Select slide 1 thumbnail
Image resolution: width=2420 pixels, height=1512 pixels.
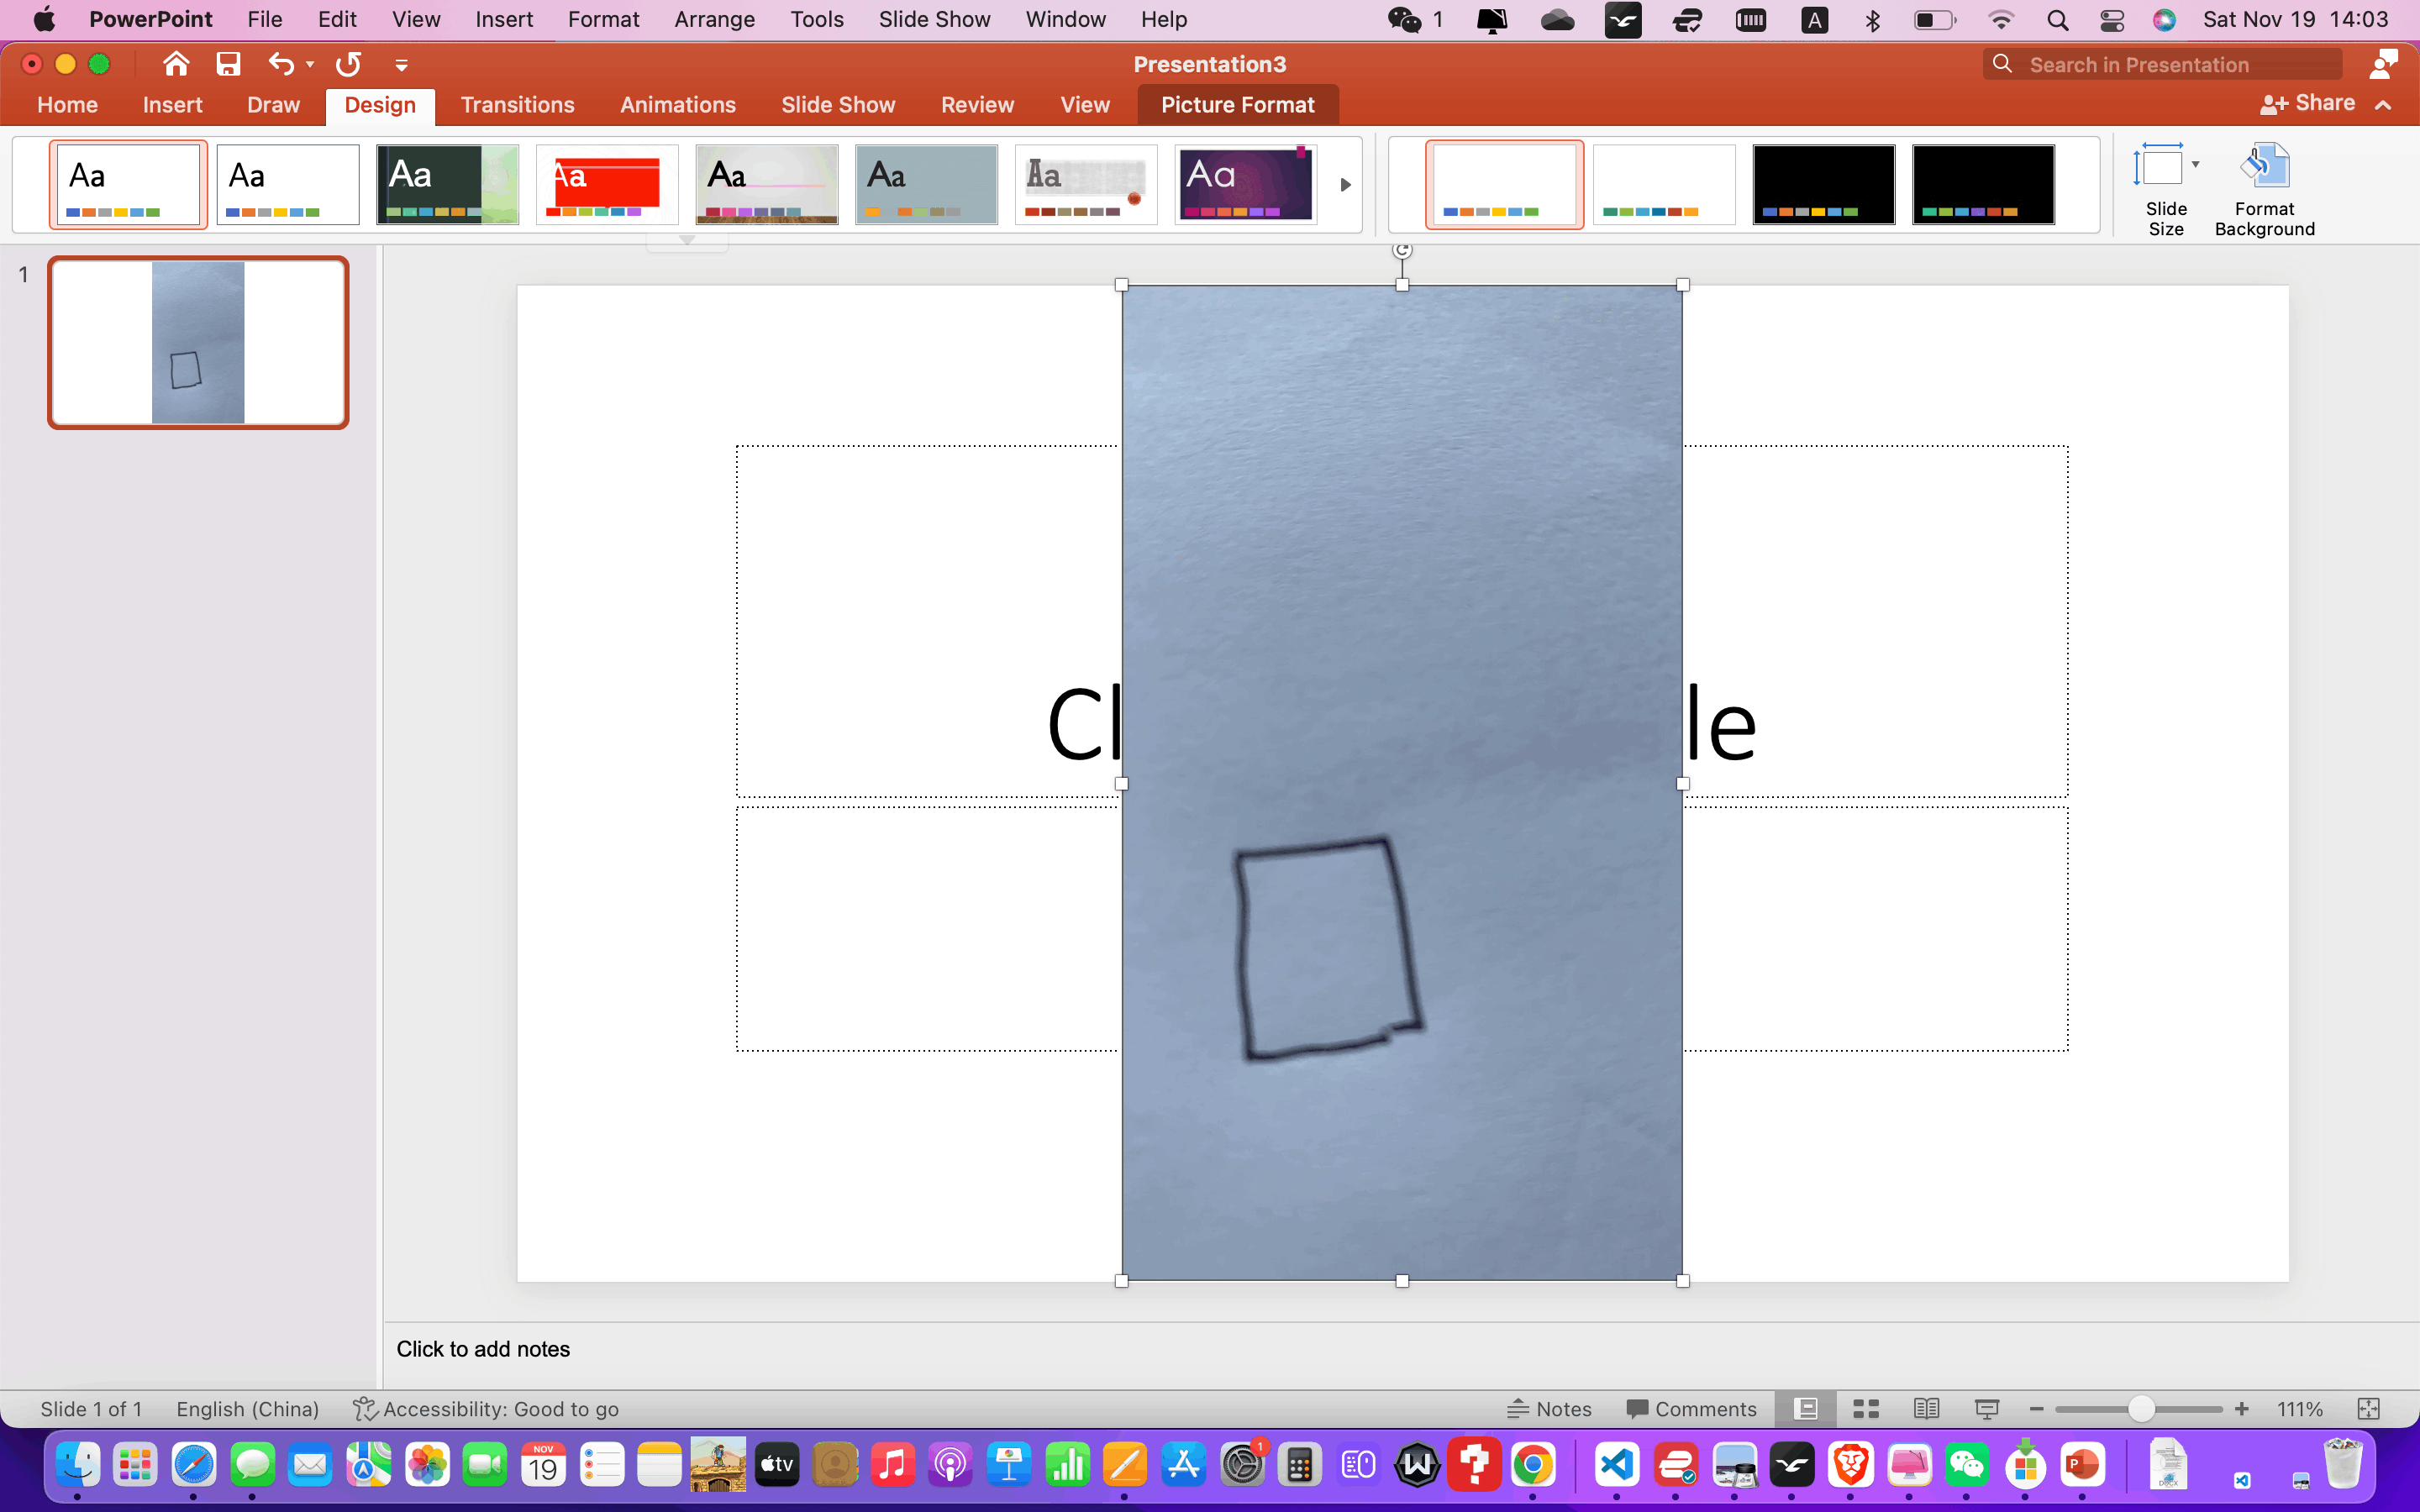(198, 342)
